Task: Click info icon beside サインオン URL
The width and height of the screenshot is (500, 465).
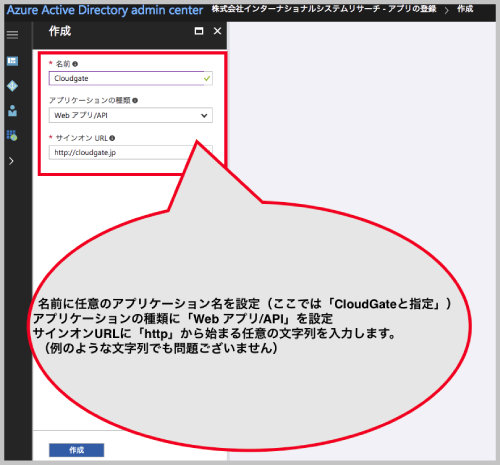Action: coord(112,138)
